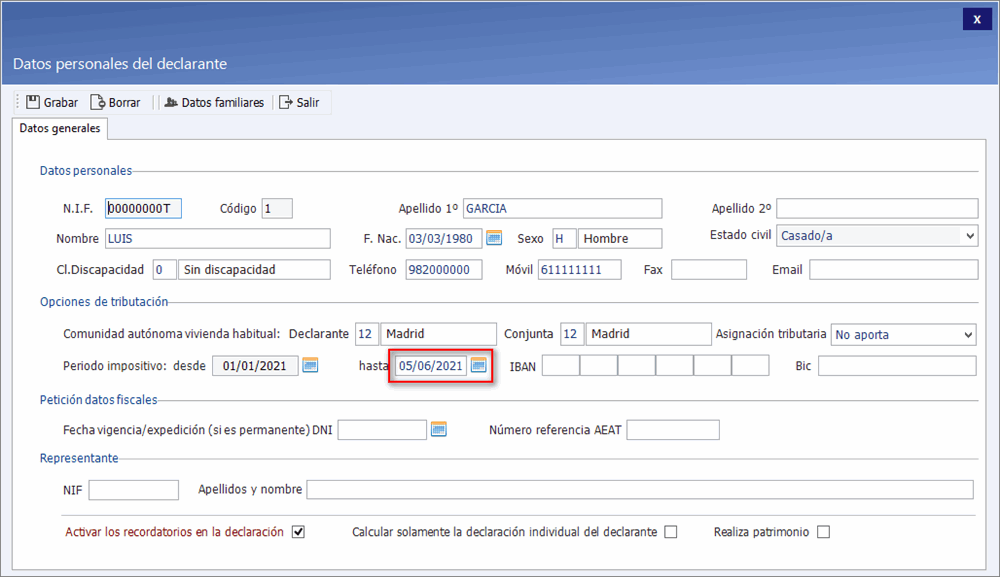The image size is (1000, 577).
Task: Select the Datos generales tab
Action: coord(60,129)
